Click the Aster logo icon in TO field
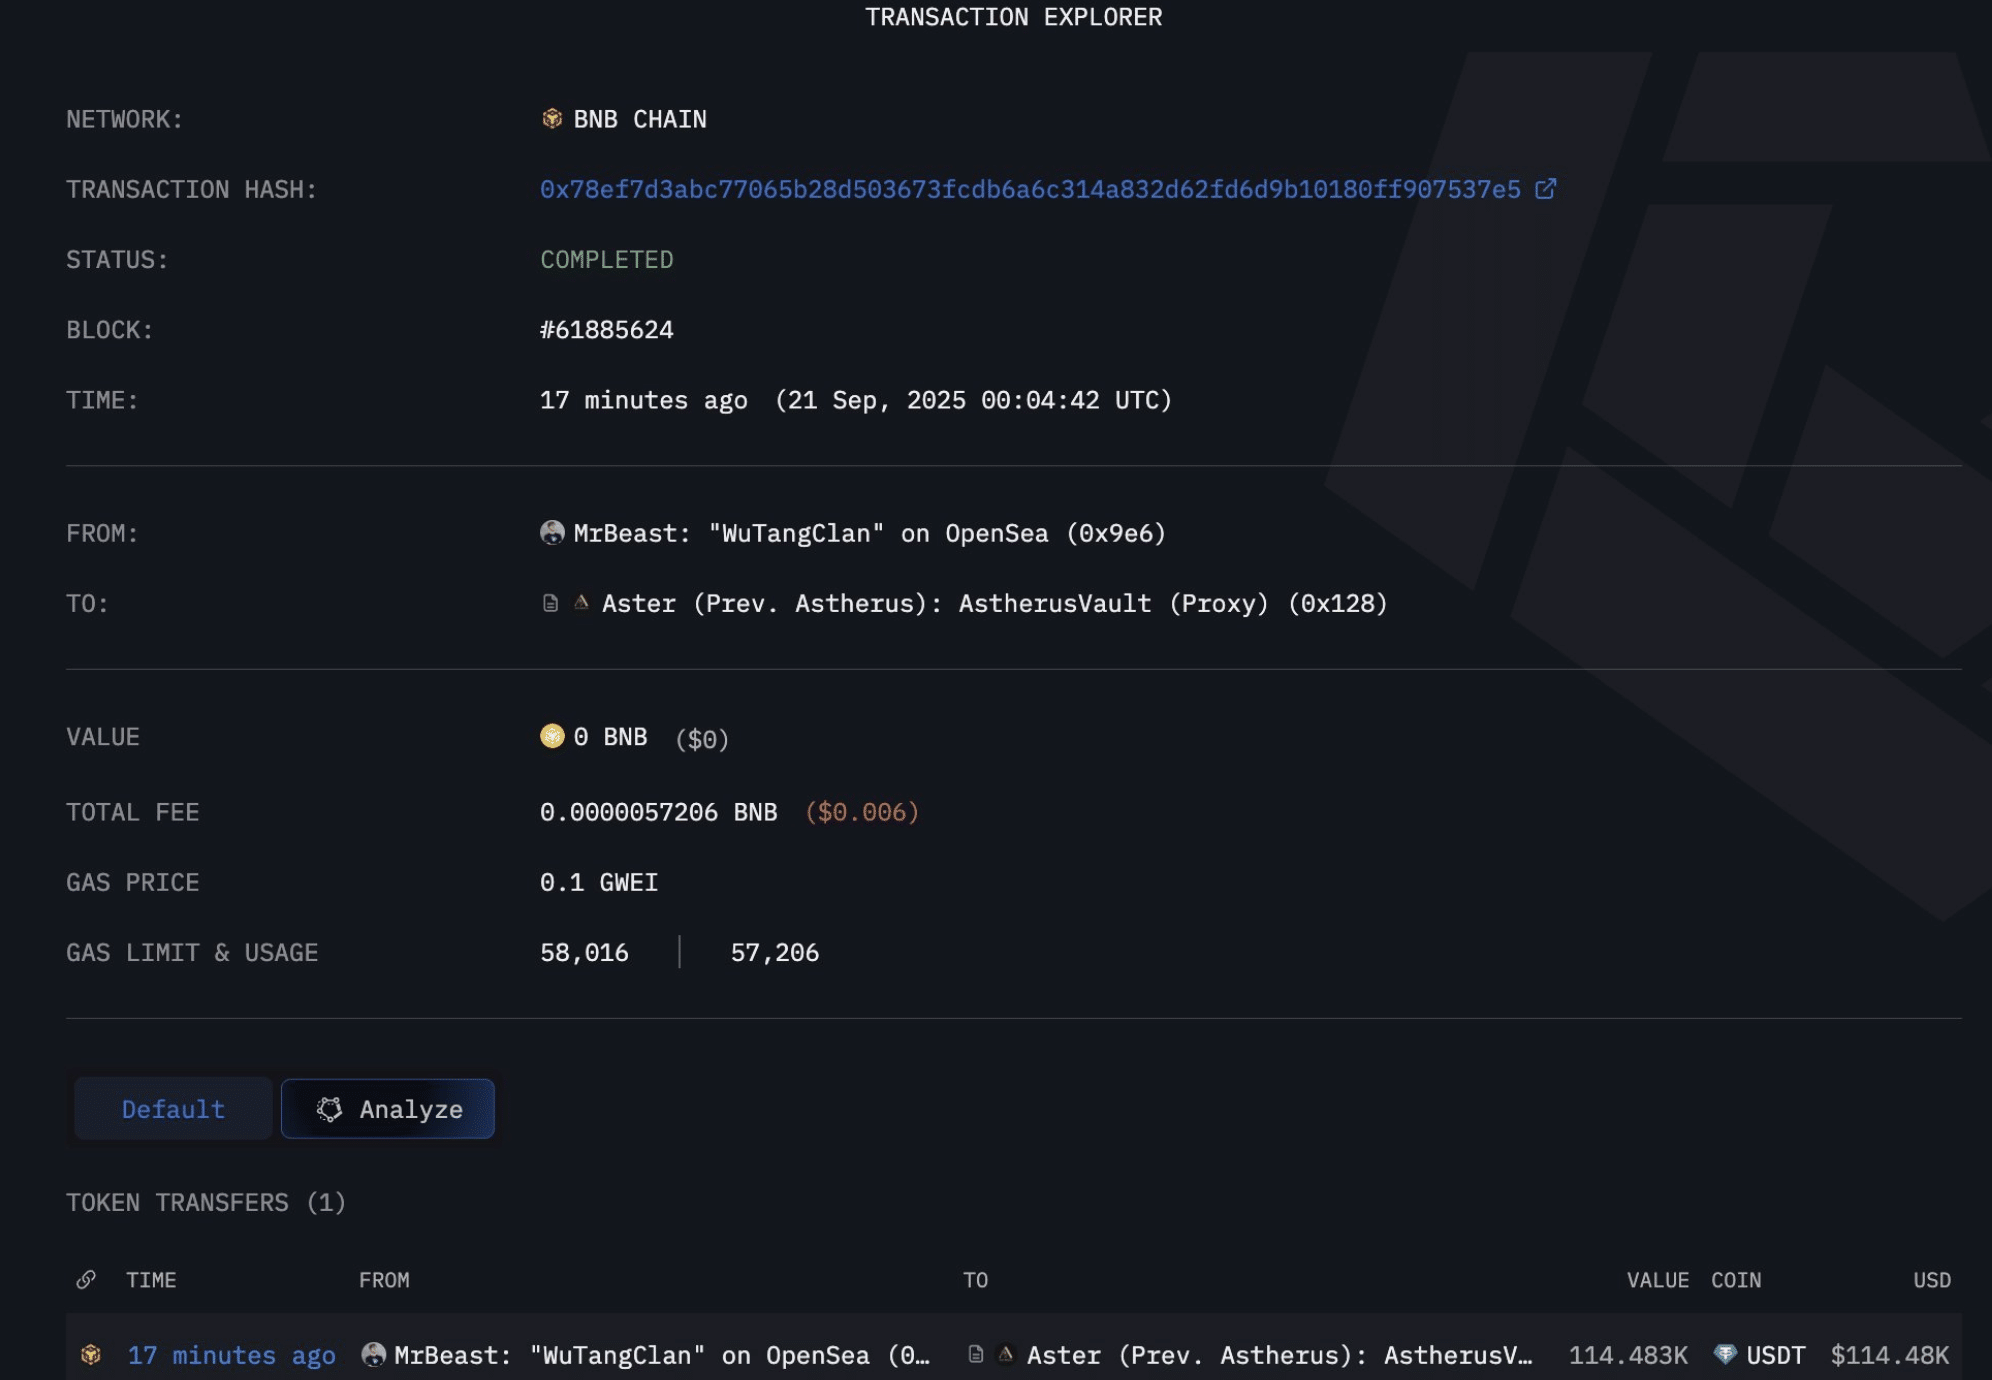This screenshot has width=1992, height=1380. point(581,602)
